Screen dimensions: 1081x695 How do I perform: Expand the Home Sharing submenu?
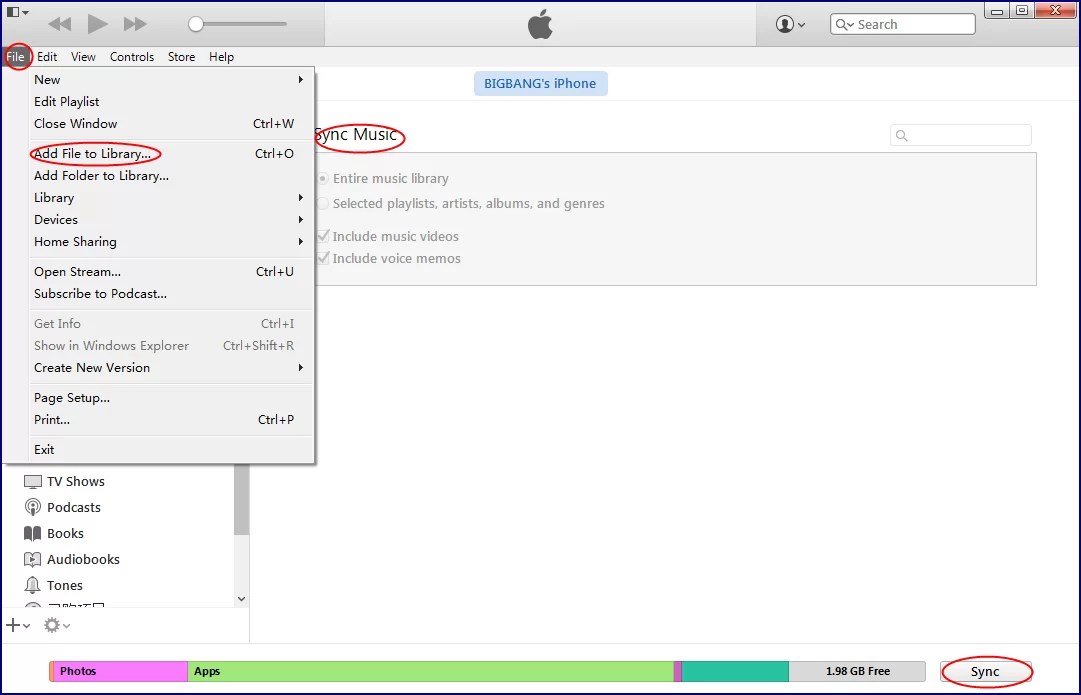pos(75,241)
